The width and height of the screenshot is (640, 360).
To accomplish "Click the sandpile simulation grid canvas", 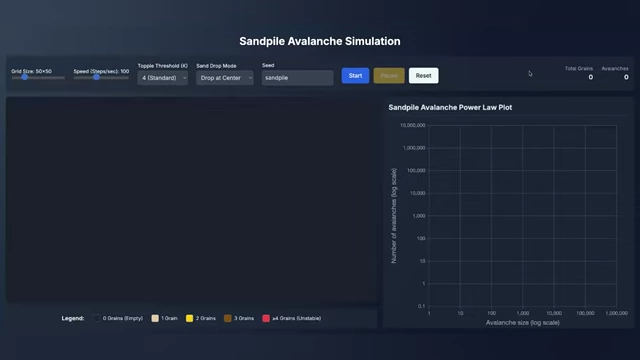I will [192, 200].
